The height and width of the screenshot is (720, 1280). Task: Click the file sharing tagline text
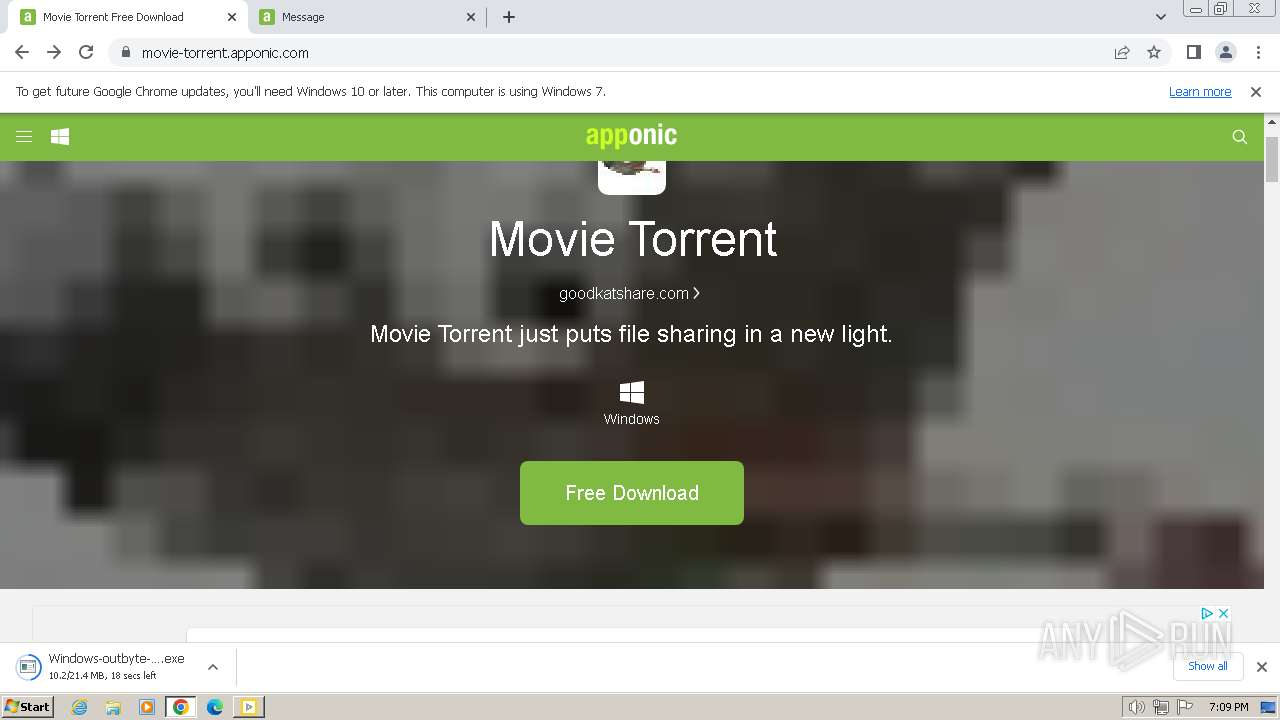pyautogui.click(x=631, y=334)
